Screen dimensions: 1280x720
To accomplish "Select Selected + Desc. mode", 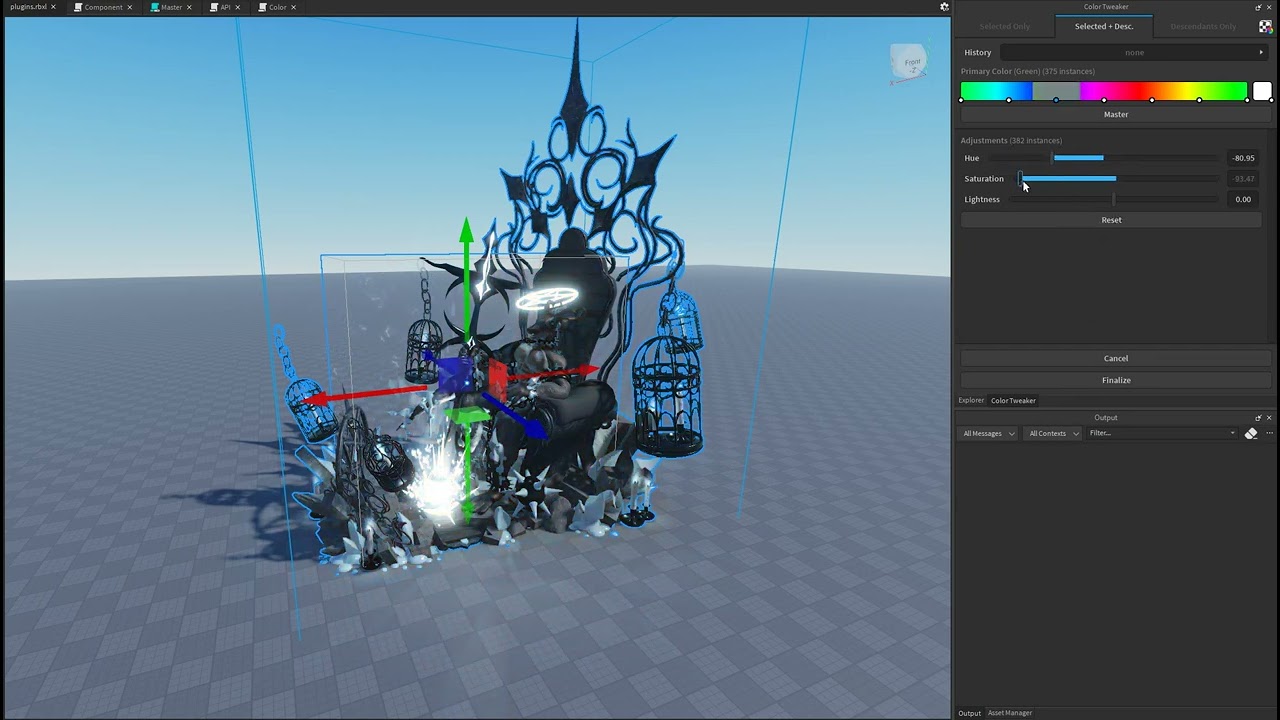I will click(x=1104, y=26).
